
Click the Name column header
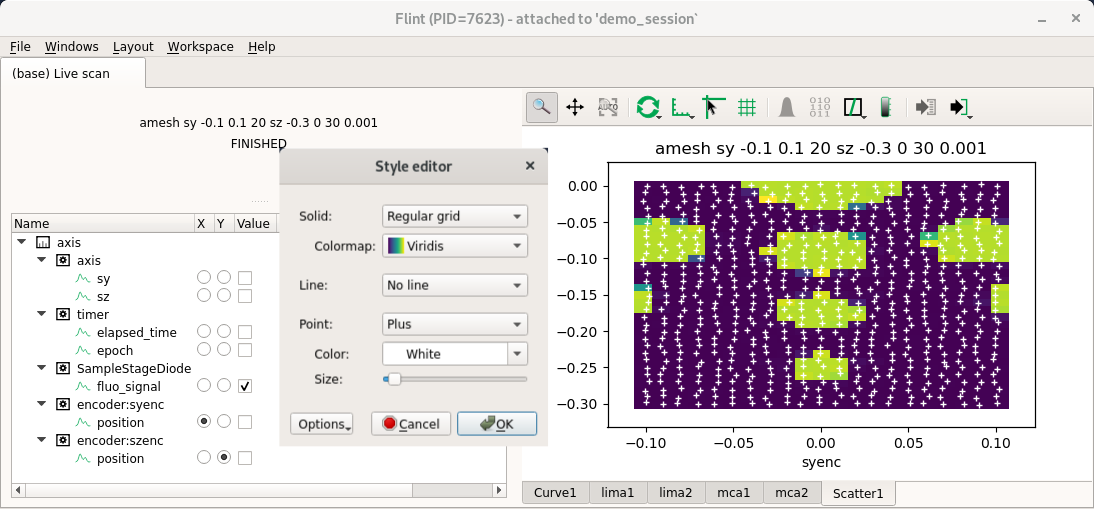click(103, 224)
